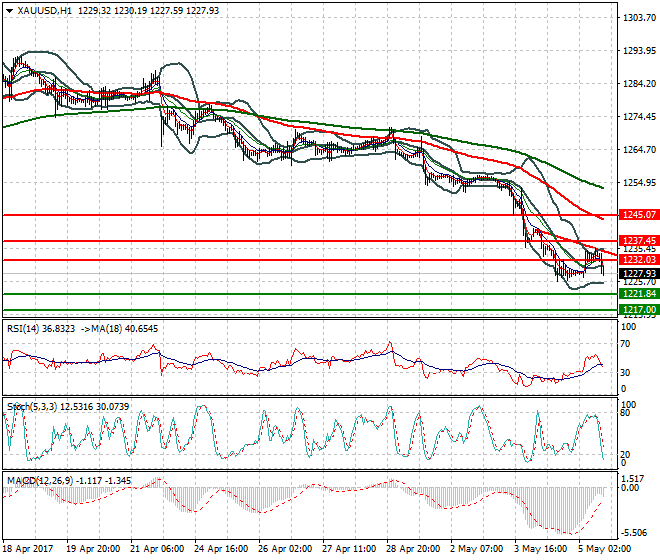Click the red 1245.07 resistance price label

[x=638, y=215]
